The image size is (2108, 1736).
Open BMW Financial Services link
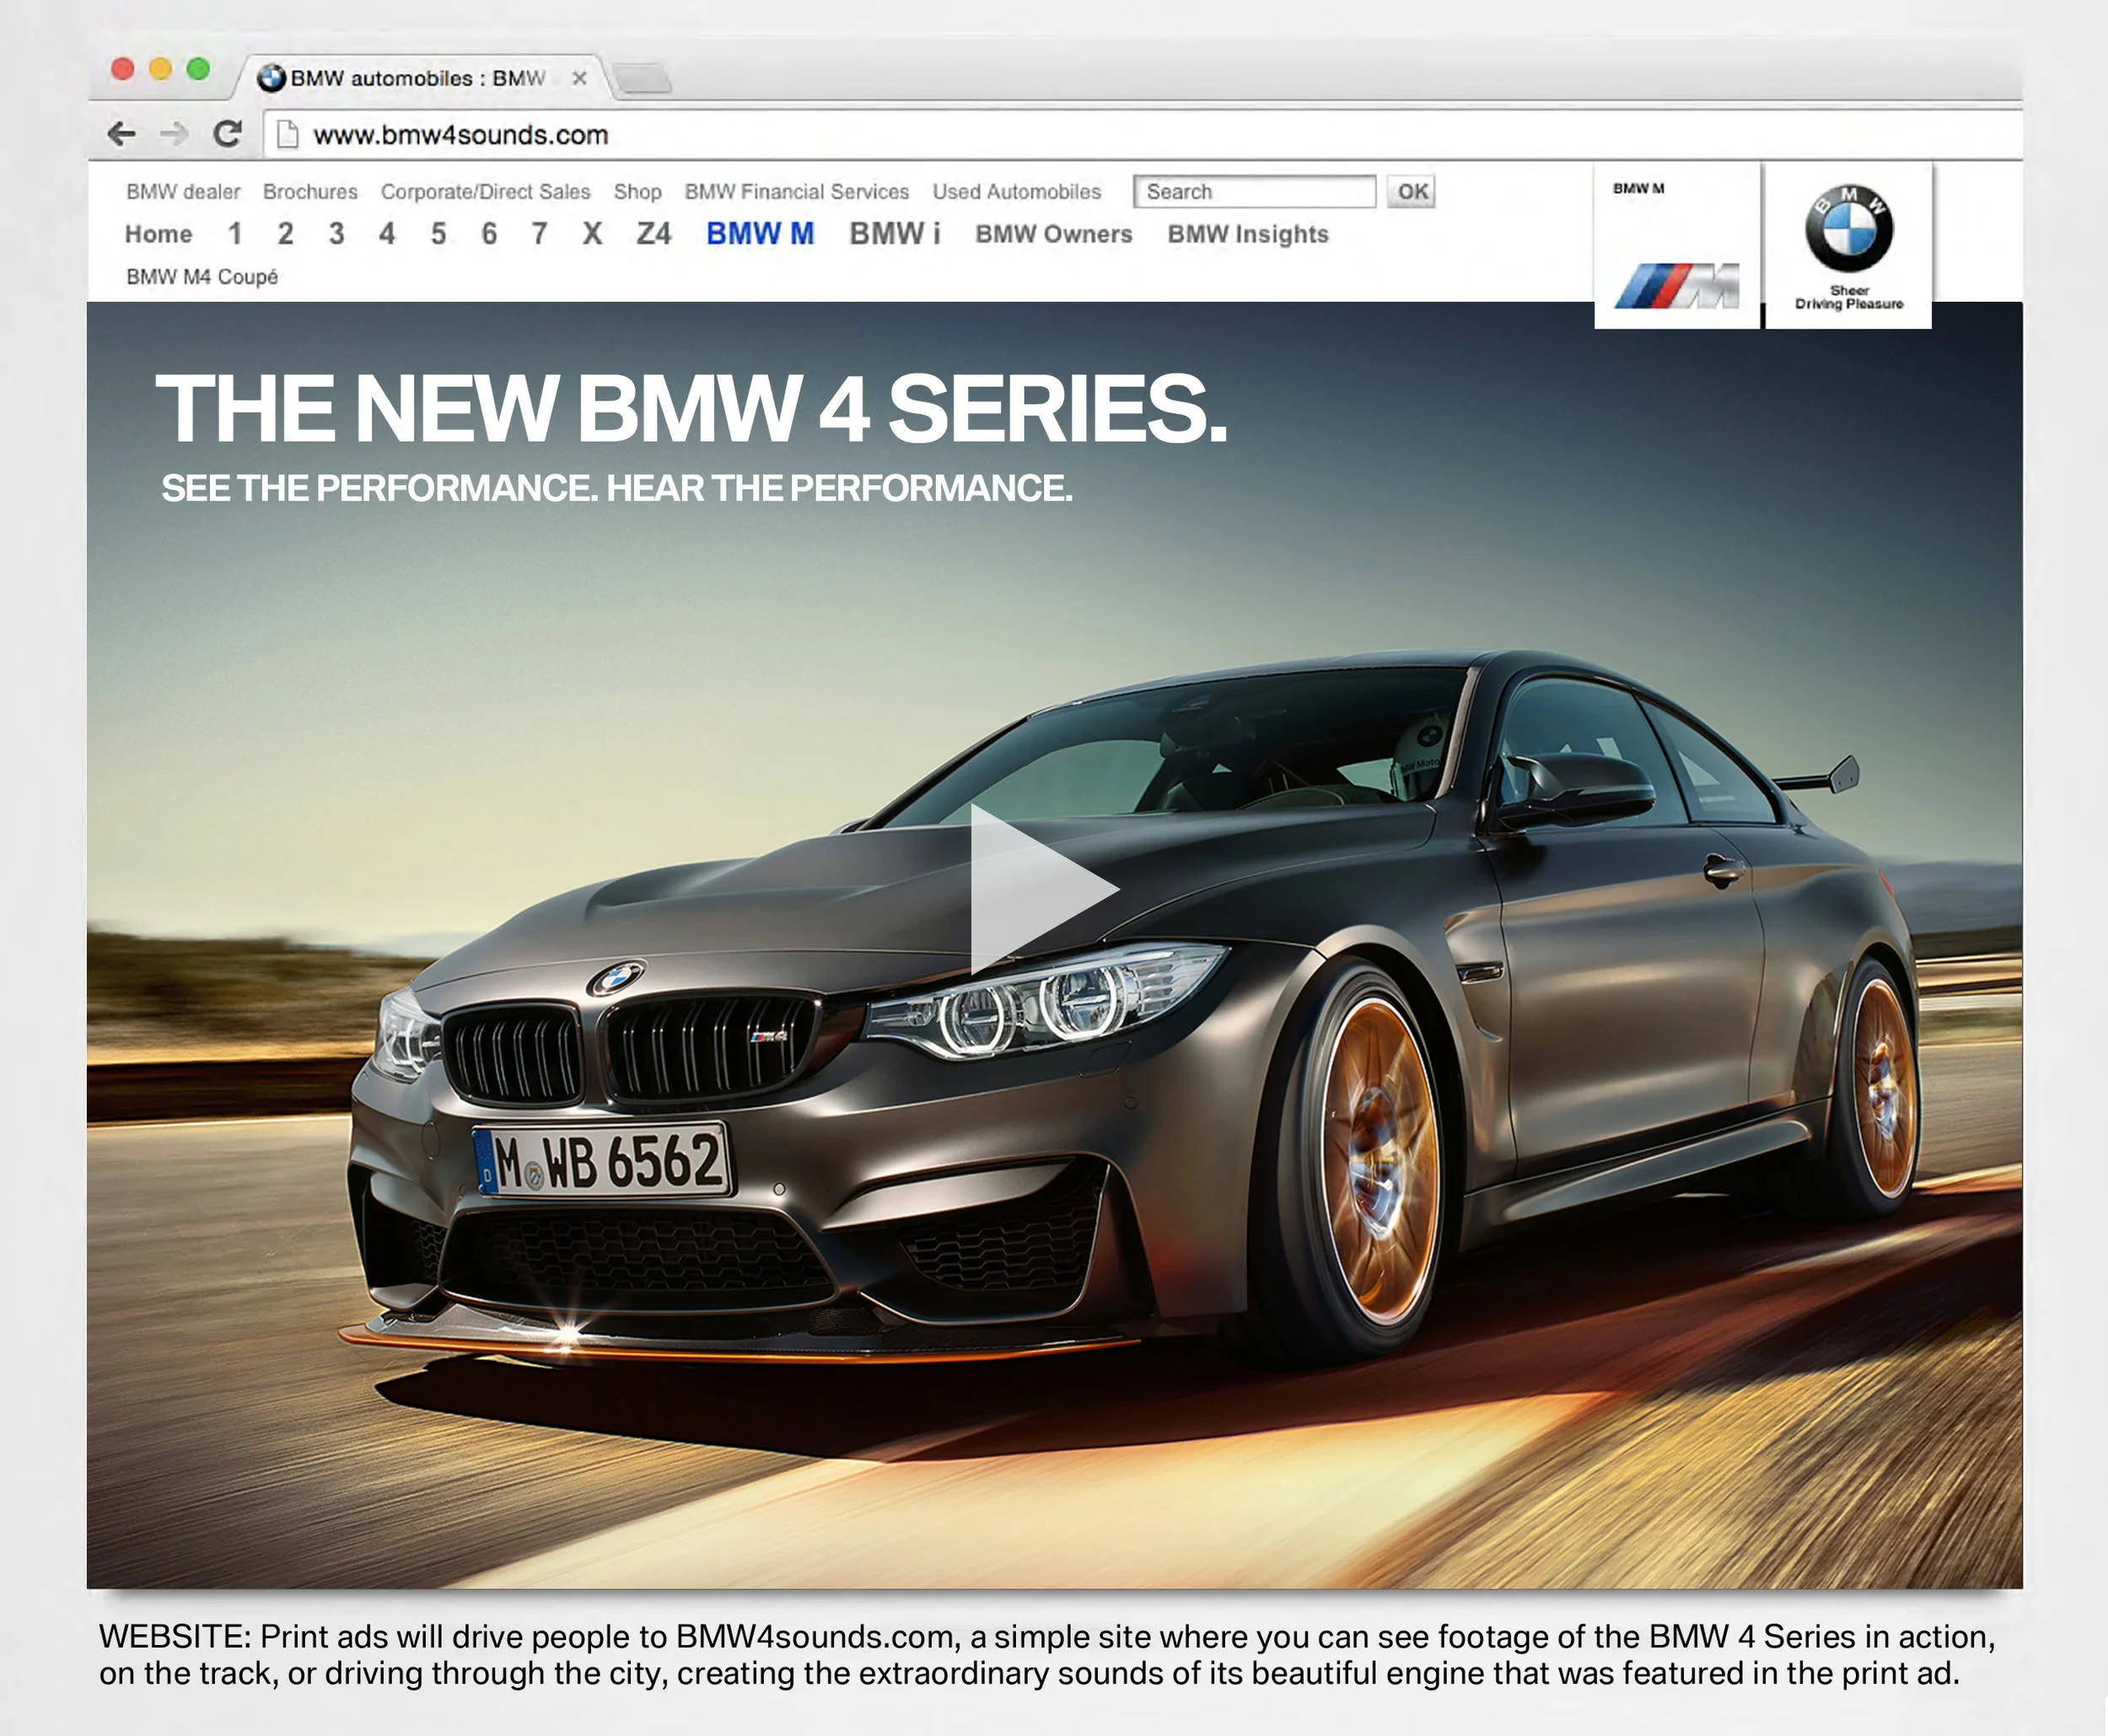tap(796, 191)
